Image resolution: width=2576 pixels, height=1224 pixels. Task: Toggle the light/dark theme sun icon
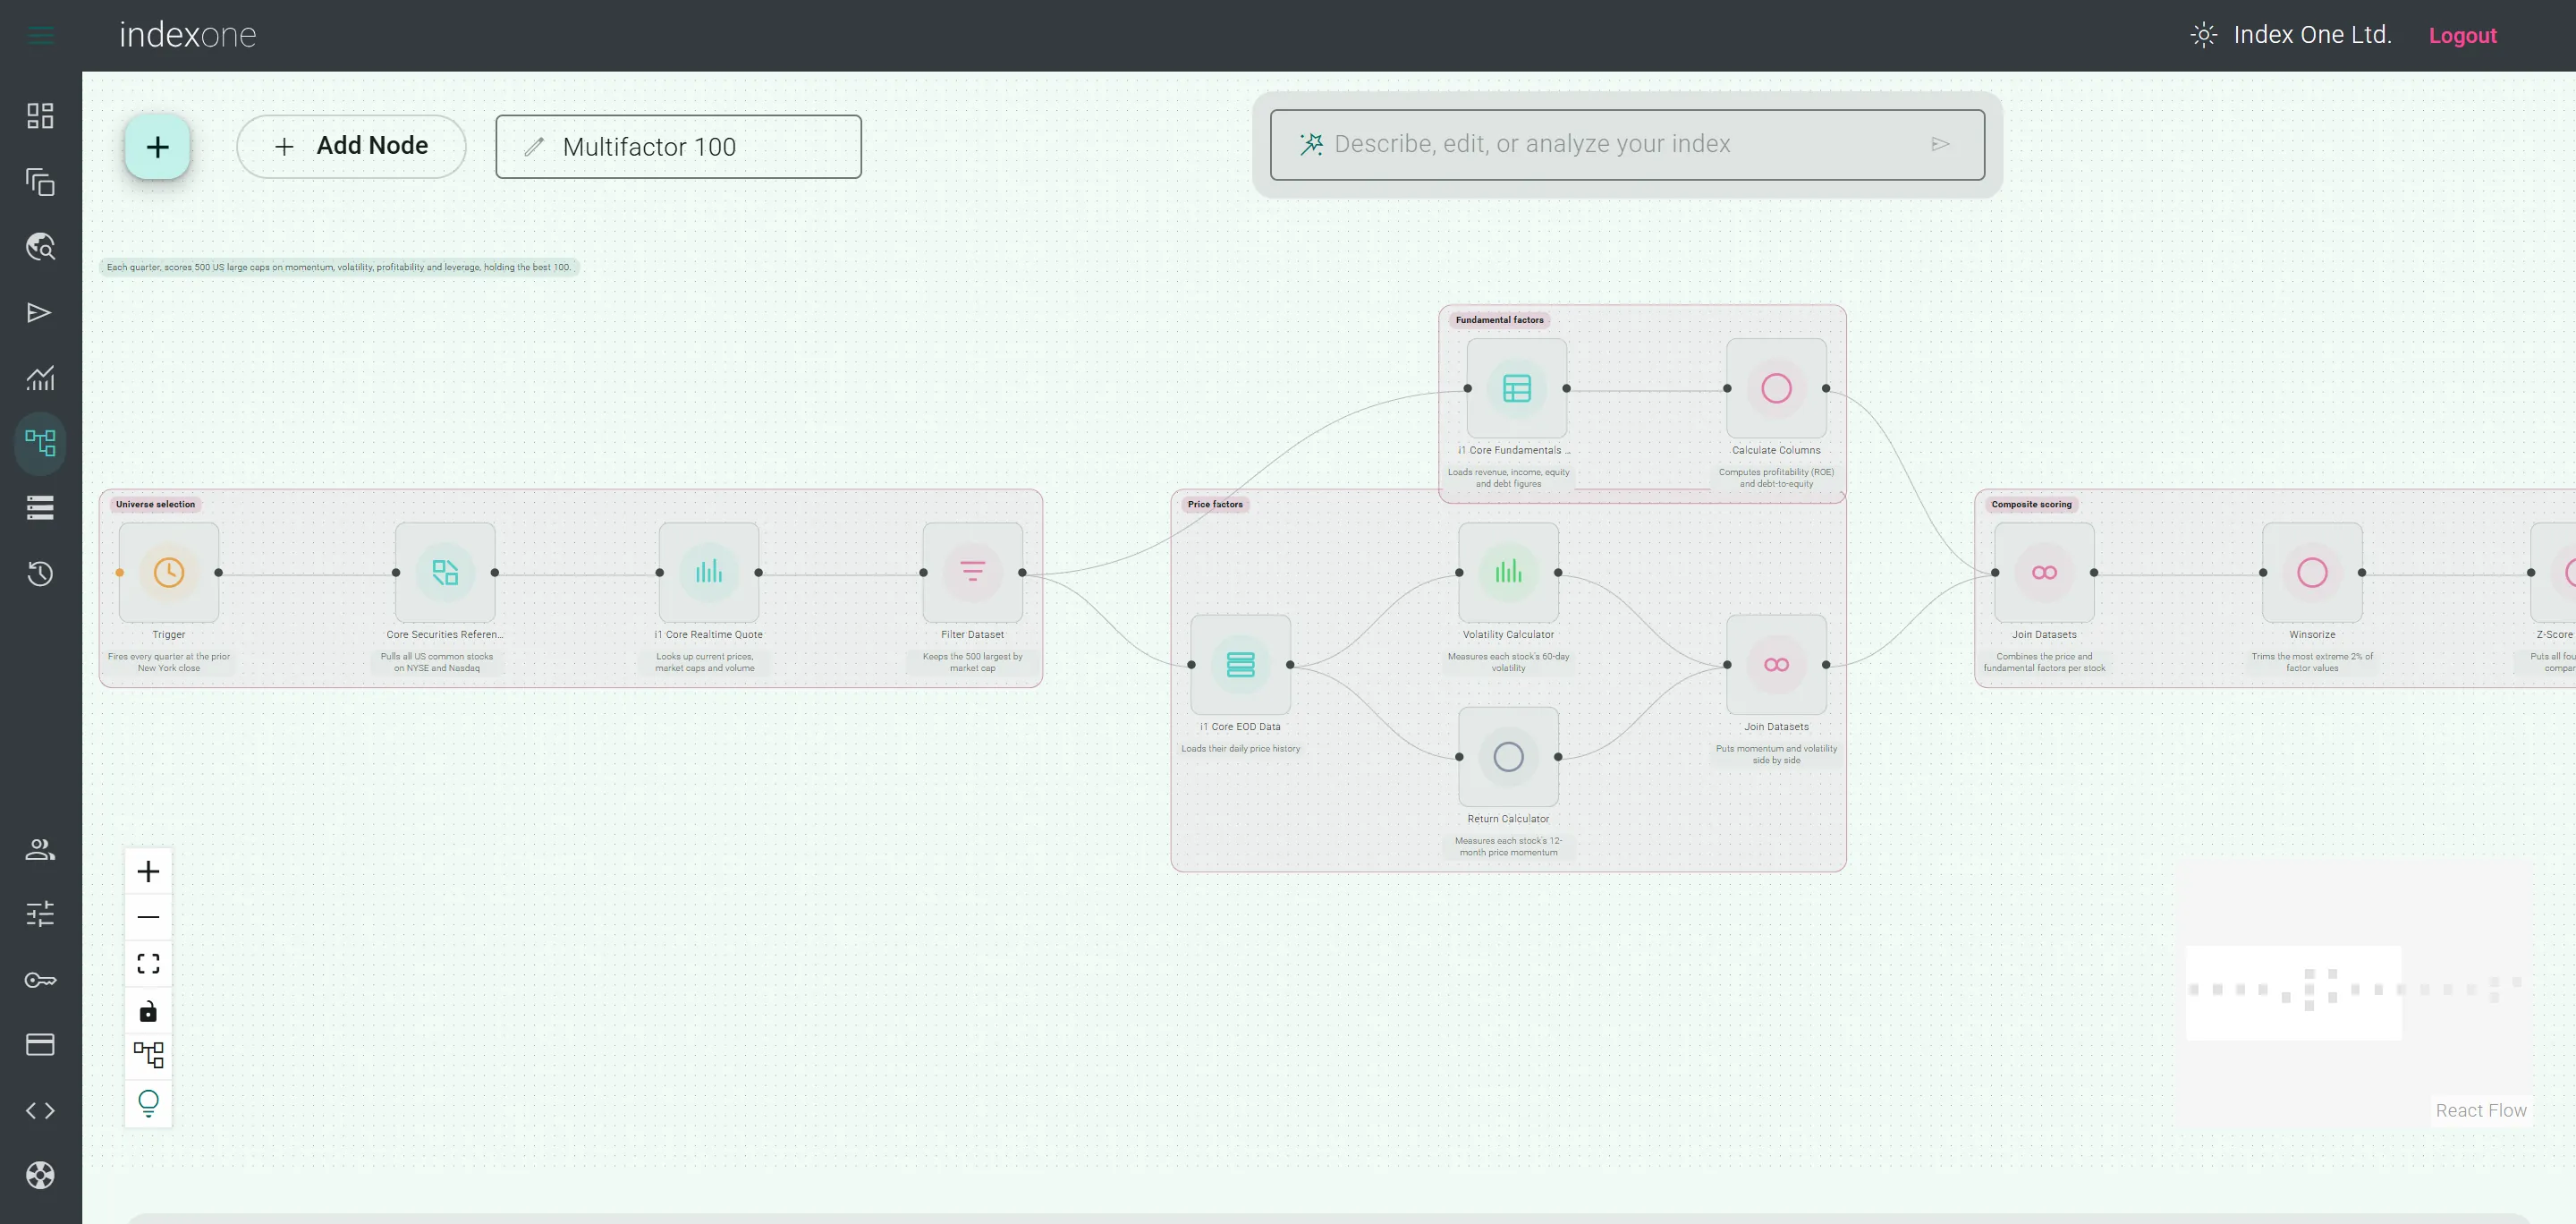[x=2204, y=35]
